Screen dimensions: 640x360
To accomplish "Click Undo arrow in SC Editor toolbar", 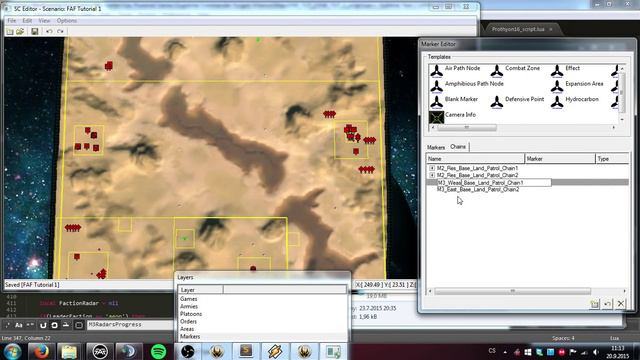I will click(49, 31).
